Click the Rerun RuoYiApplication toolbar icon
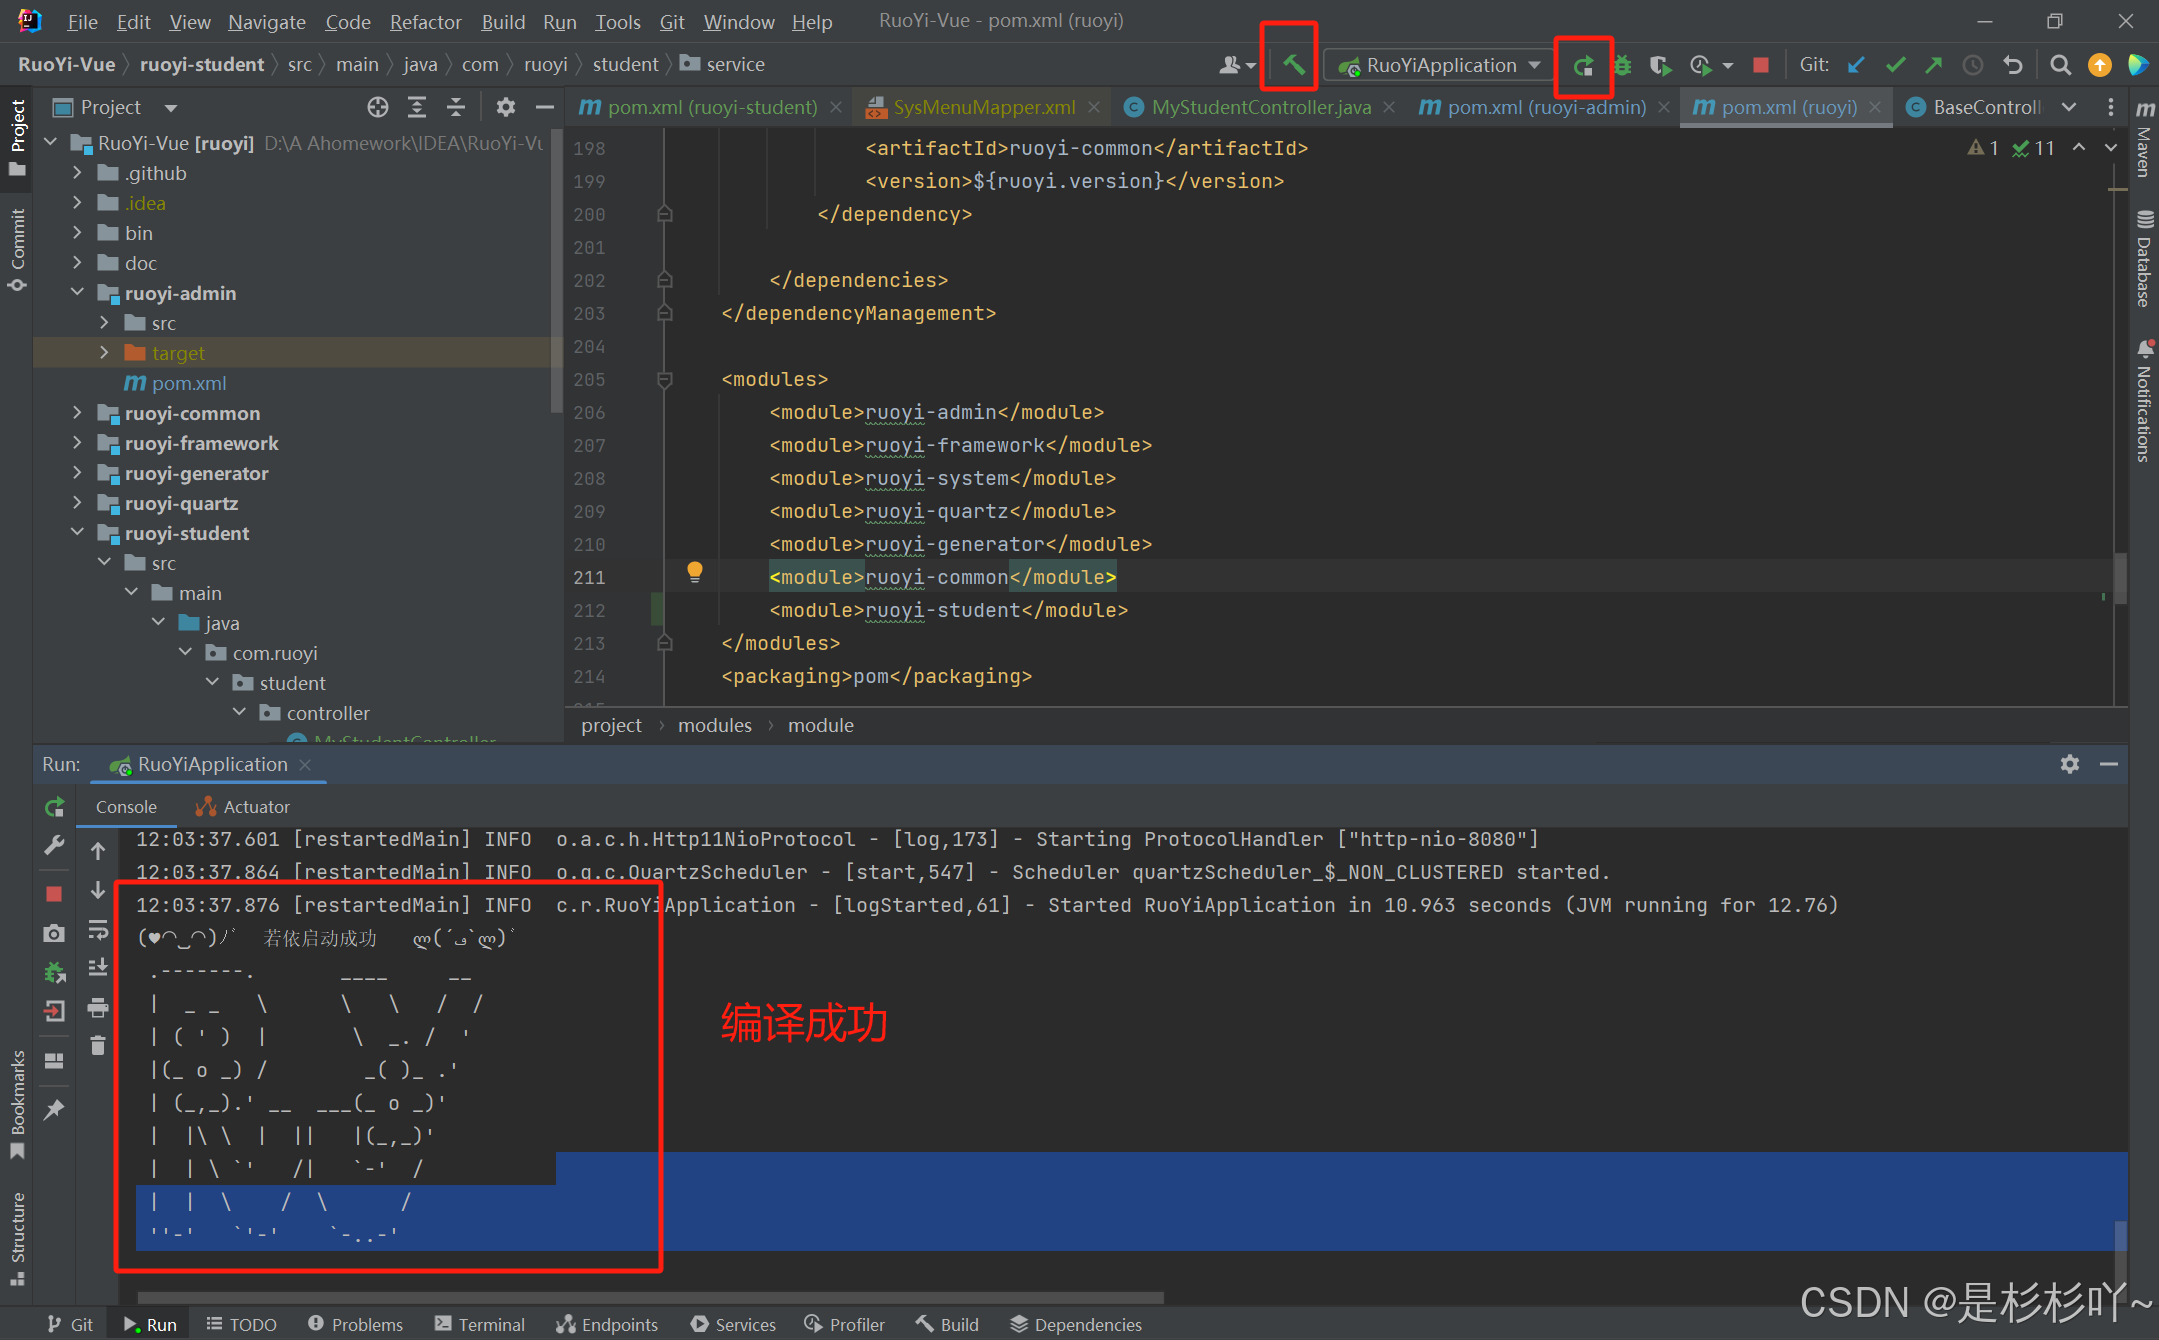This screenshot has height=1340, width=2159. 1583,66
